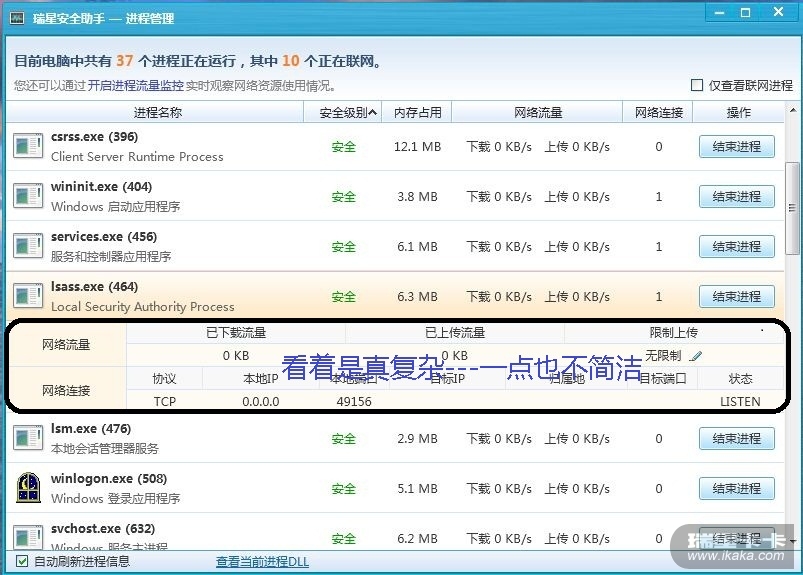The height and width of the screenshot is (575, 803).
Task: Select svchost.exe (632) process name
Action: [x=103, y=528]
